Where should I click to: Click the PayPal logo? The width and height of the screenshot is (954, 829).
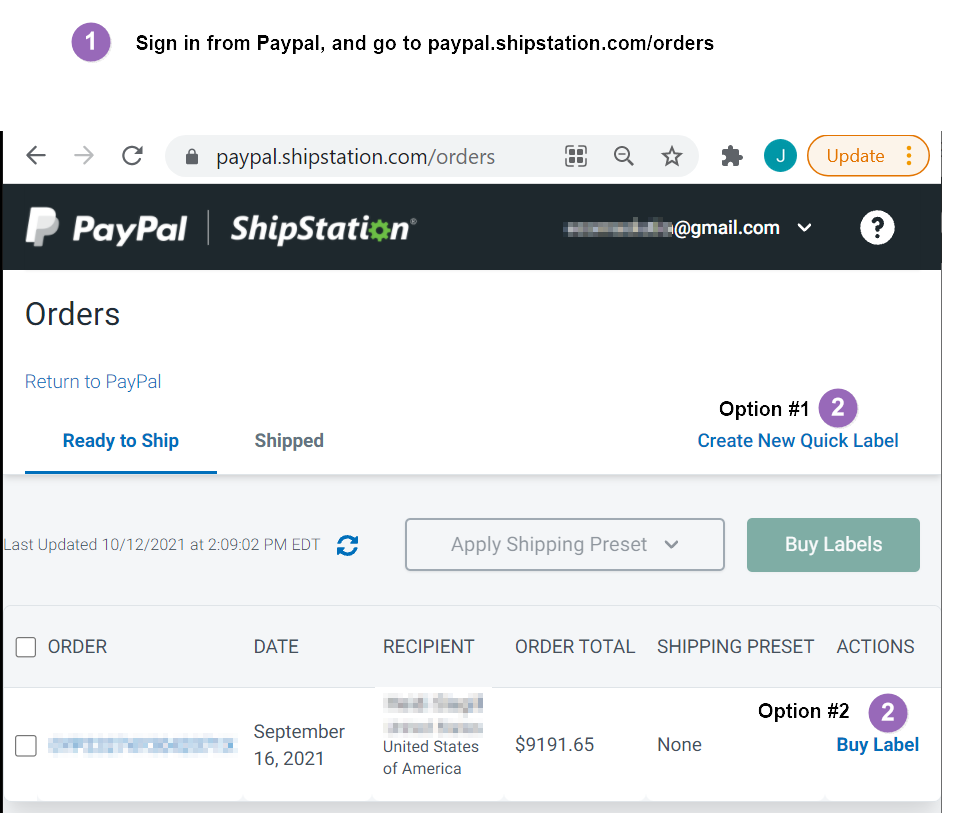tap(106, 228)
